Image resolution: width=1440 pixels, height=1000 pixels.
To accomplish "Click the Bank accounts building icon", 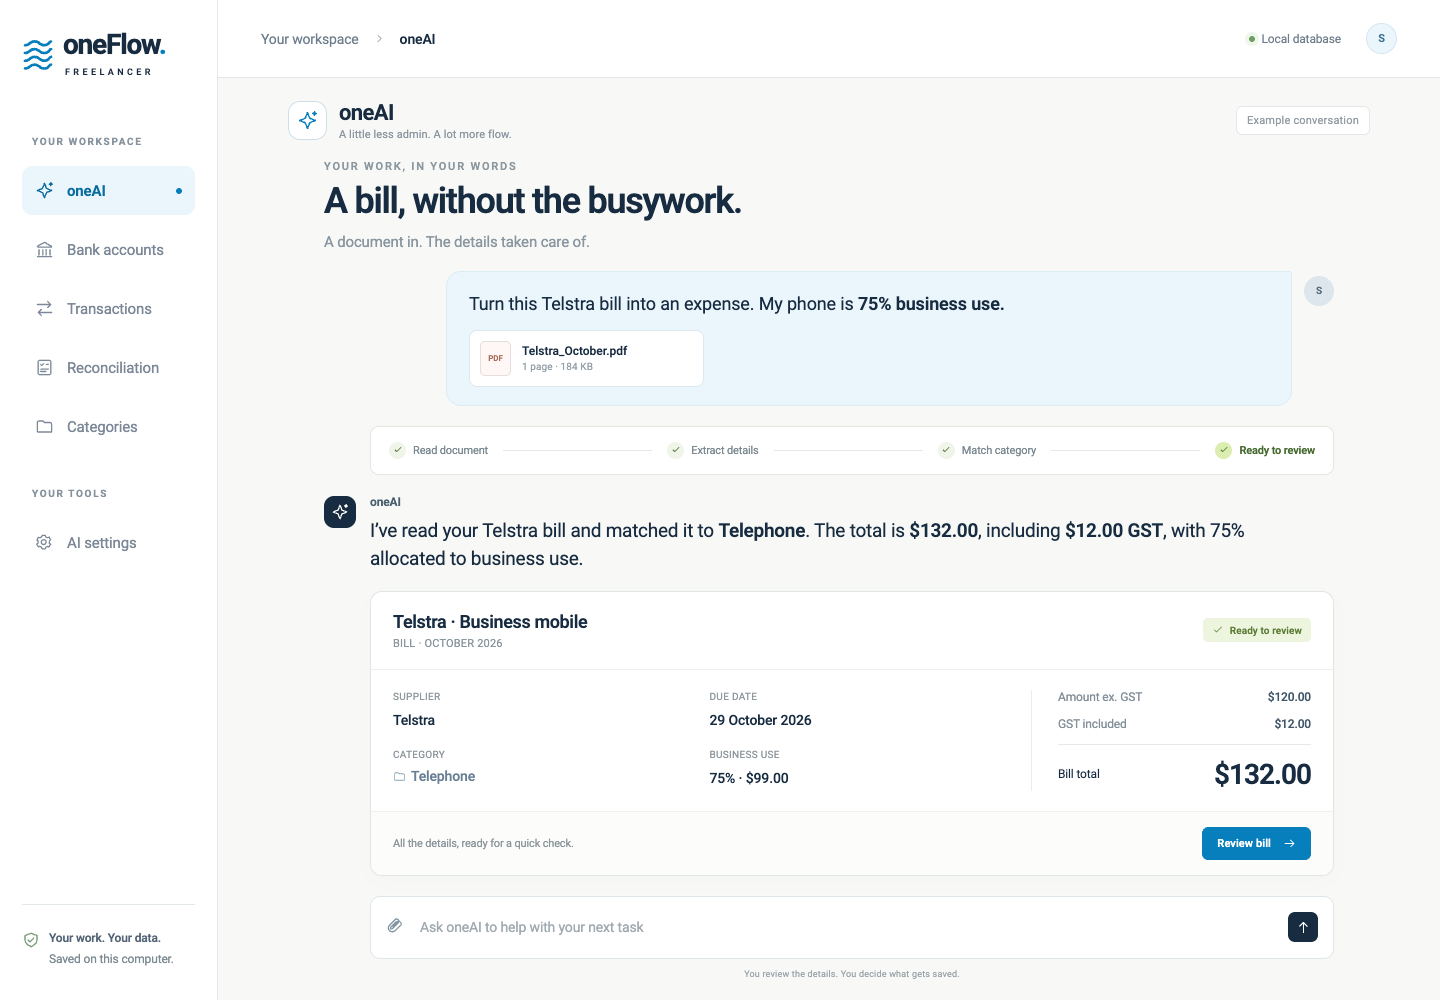I will 45,250.
